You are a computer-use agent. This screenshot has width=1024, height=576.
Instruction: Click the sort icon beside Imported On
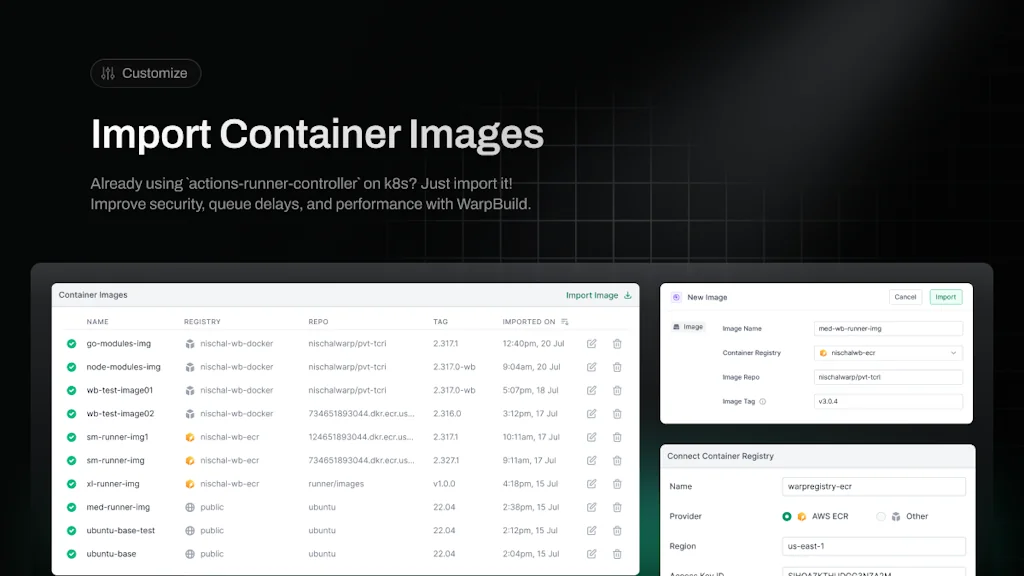(565, 322)
